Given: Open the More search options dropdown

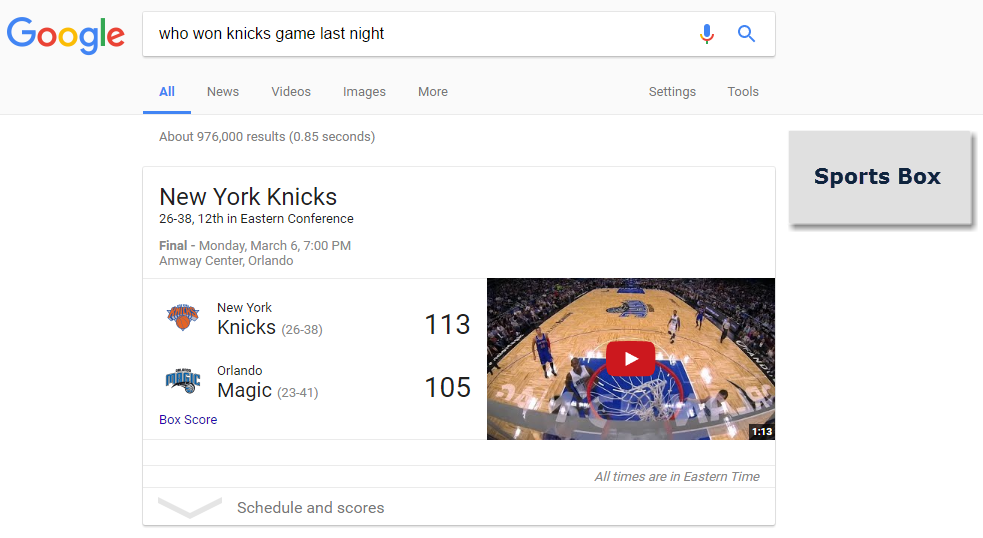Looking at the screenshot, I should pyautogui.click(x=433, y=92).
